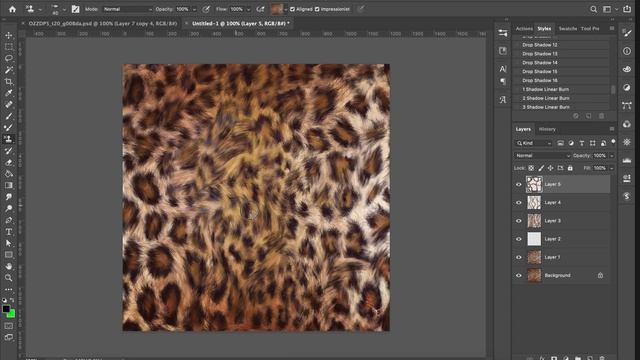640x360 pixels.
Task: Lock position icon in Layers panel
Action: coord(551,168)
